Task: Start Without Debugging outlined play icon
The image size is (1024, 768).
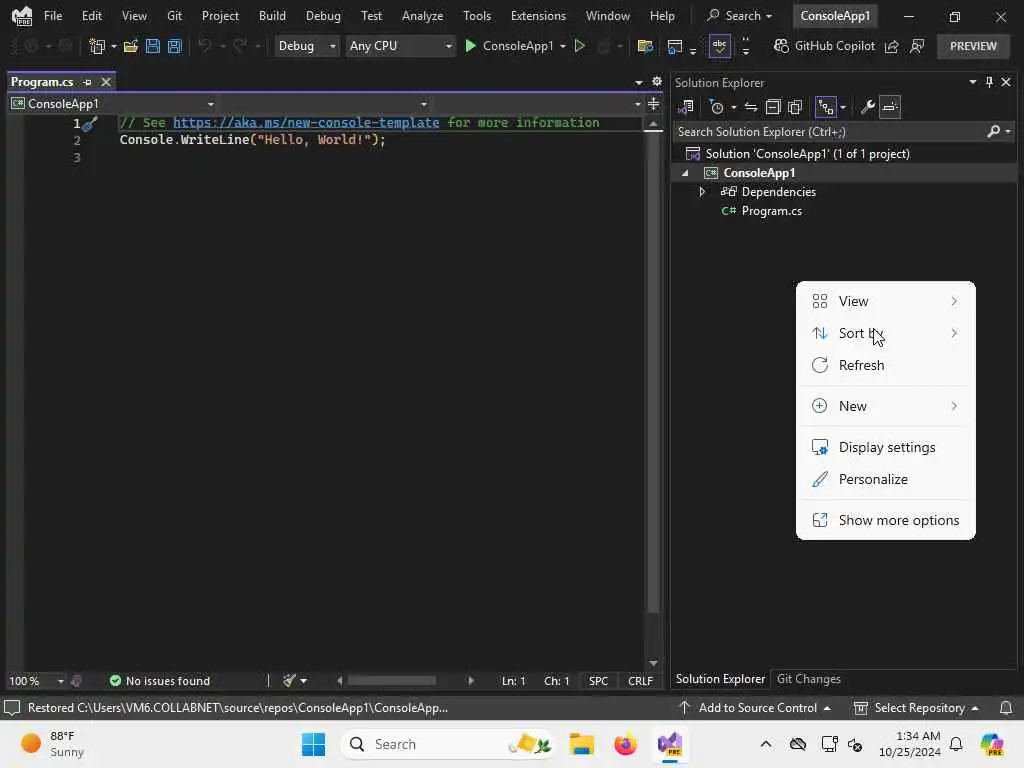Action: pyautogui.click(x=579, y=46)
